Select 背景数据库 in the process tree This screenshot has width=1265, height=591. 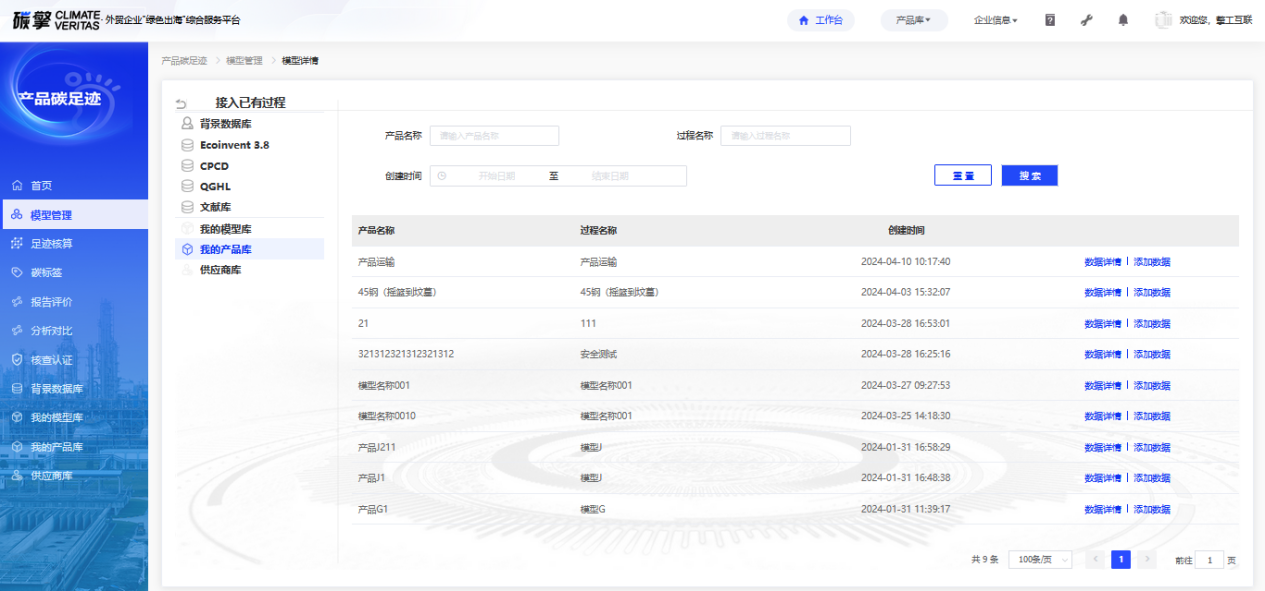(225, 124)
